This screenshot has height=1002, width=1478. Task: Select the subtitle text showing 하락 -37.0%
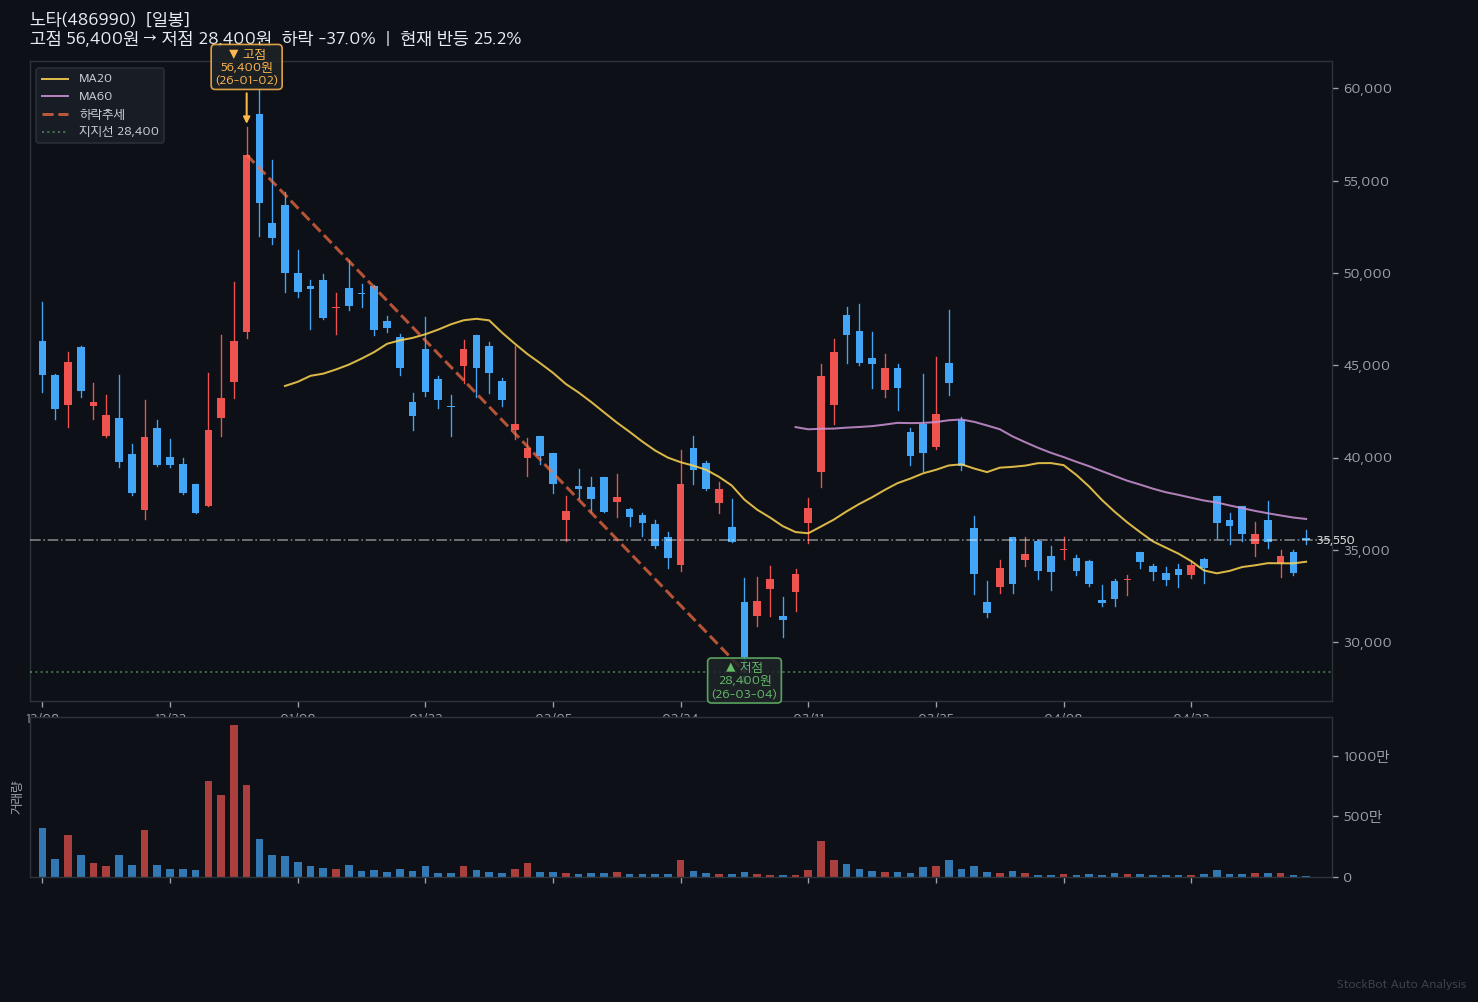tap(329, 39)
